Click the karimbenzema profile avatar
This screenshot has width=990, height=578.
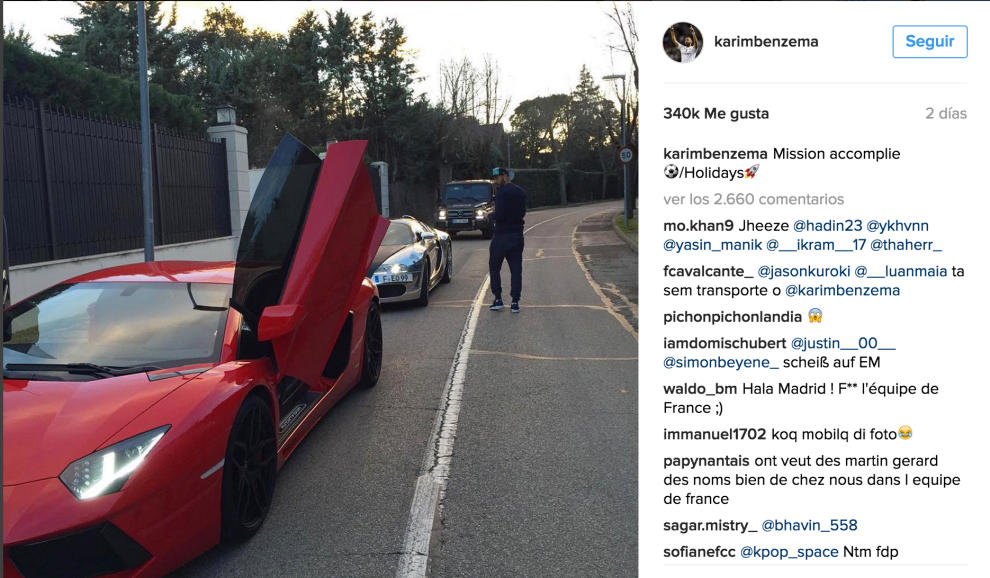(683, 42)
